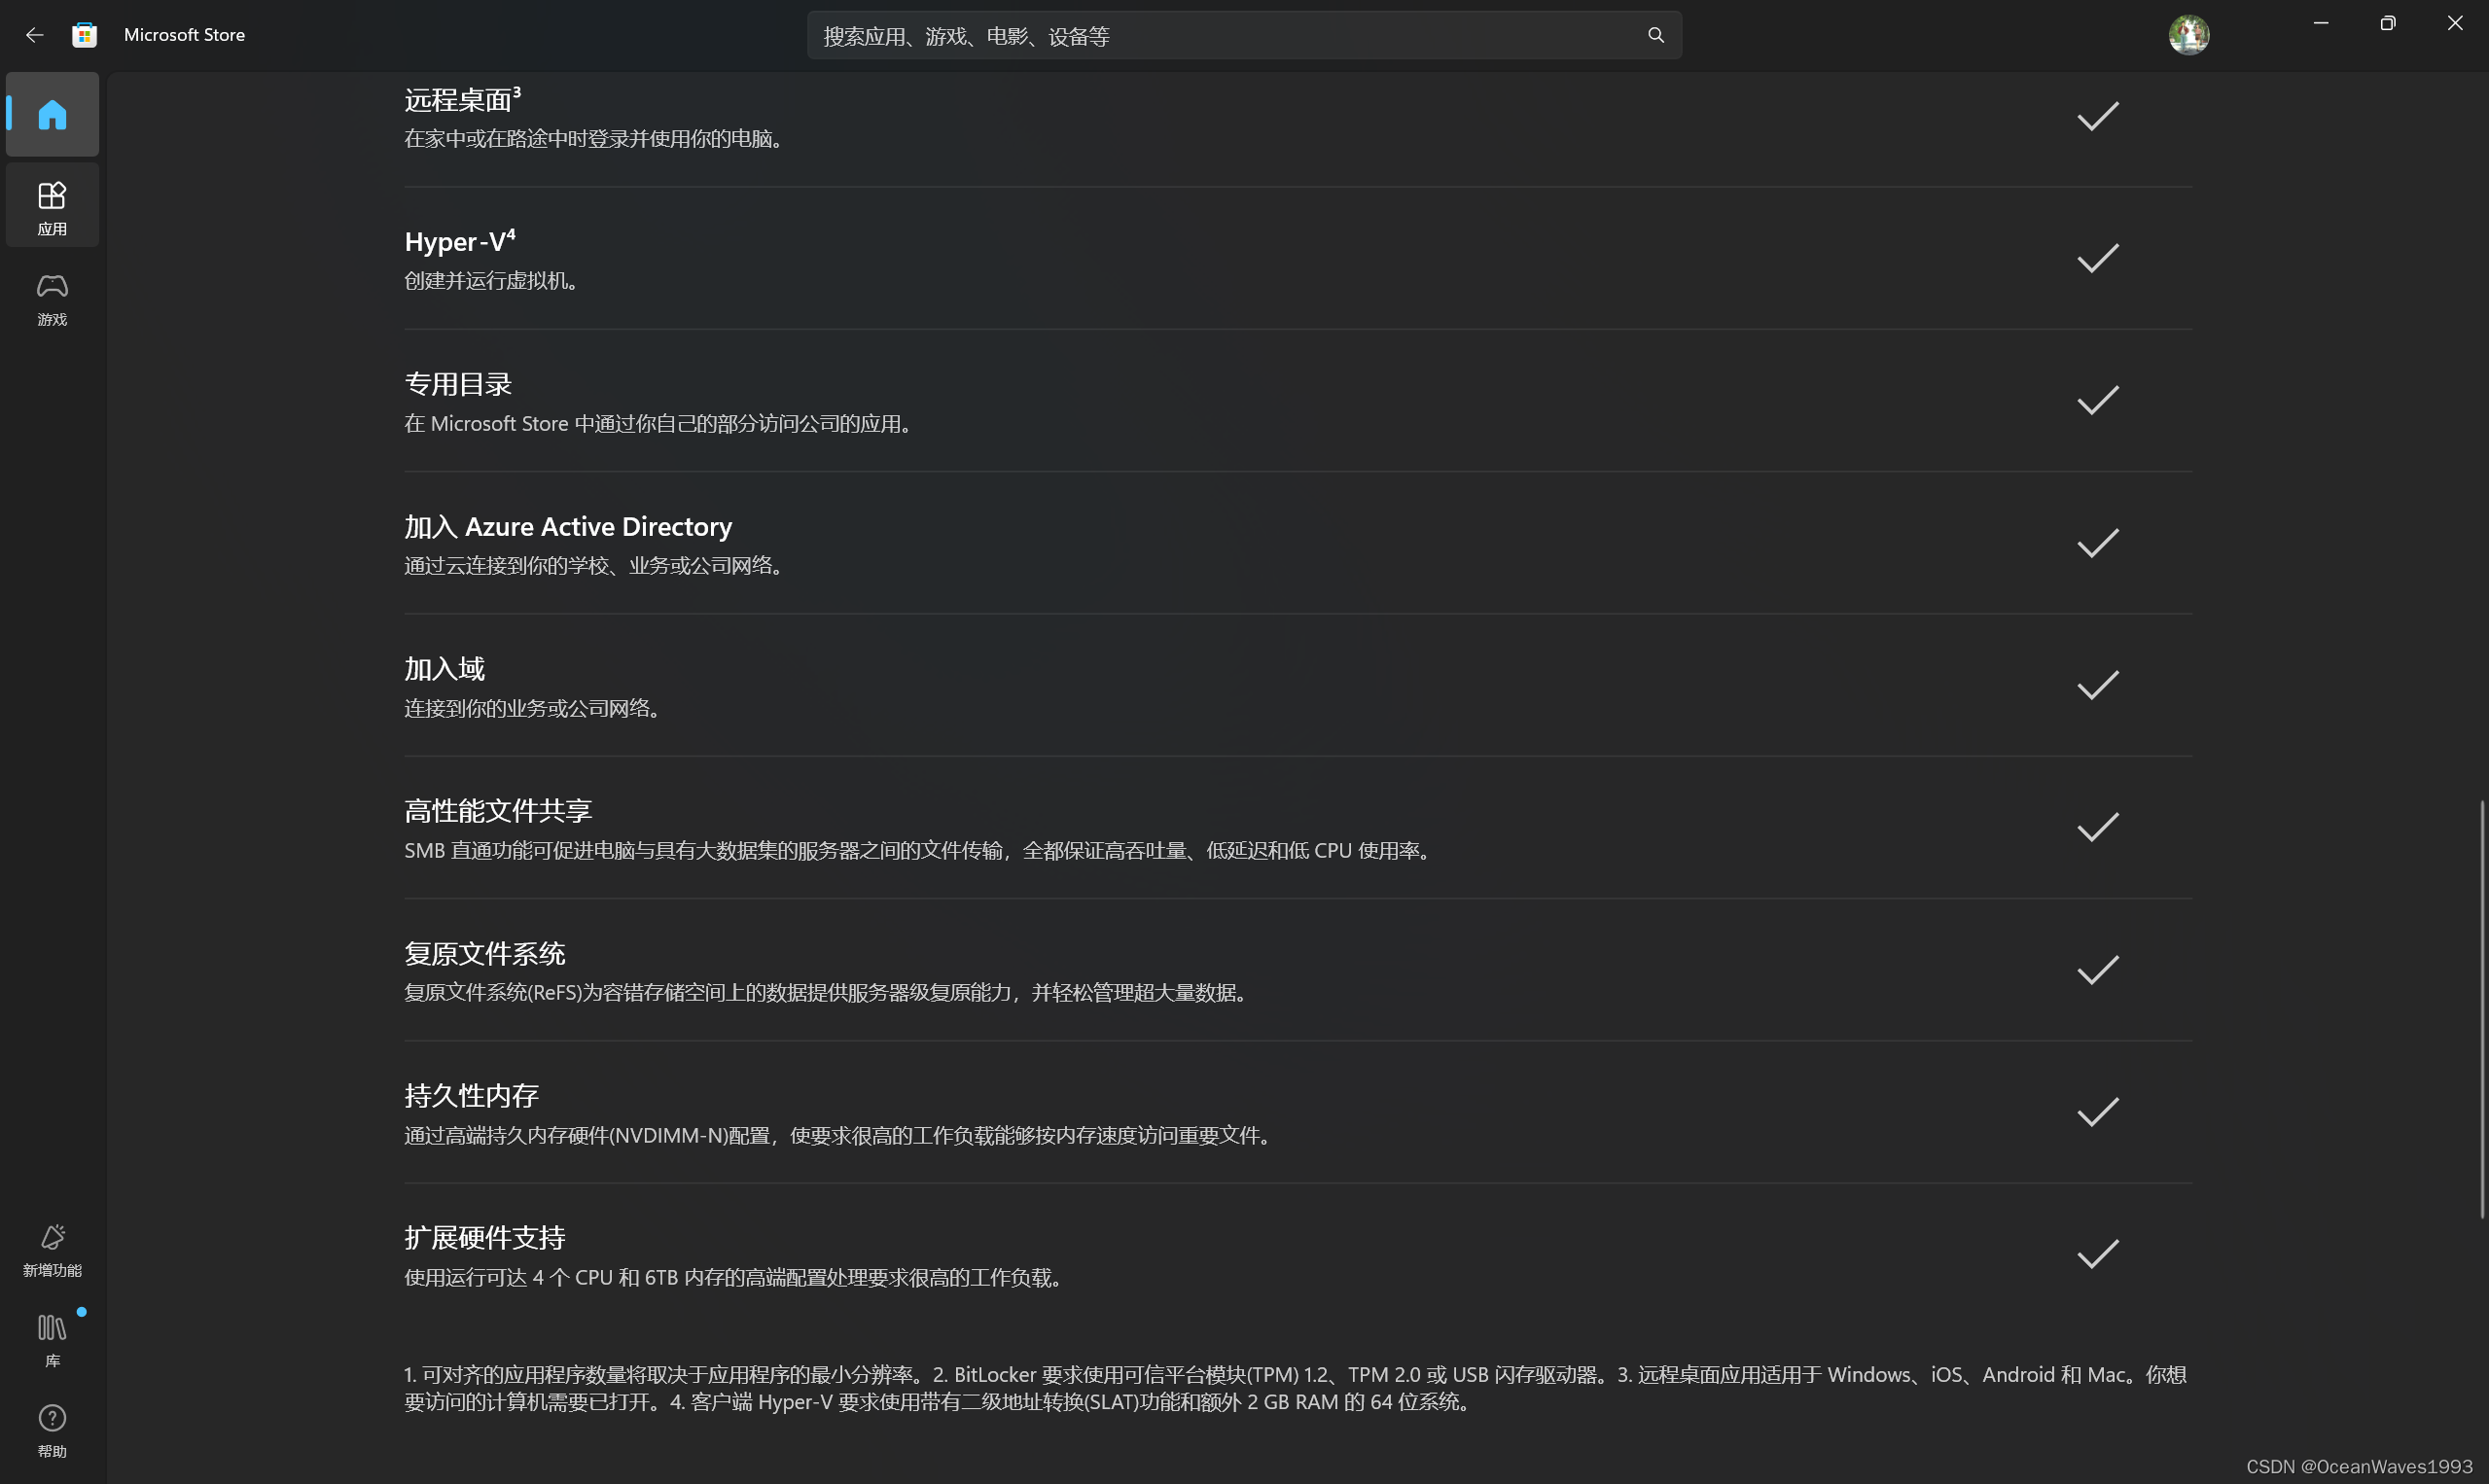2489x1484 pixels.
Task: Click description mentioning 4 个 CPU 和 6TB
Action: pos(735,1278)
